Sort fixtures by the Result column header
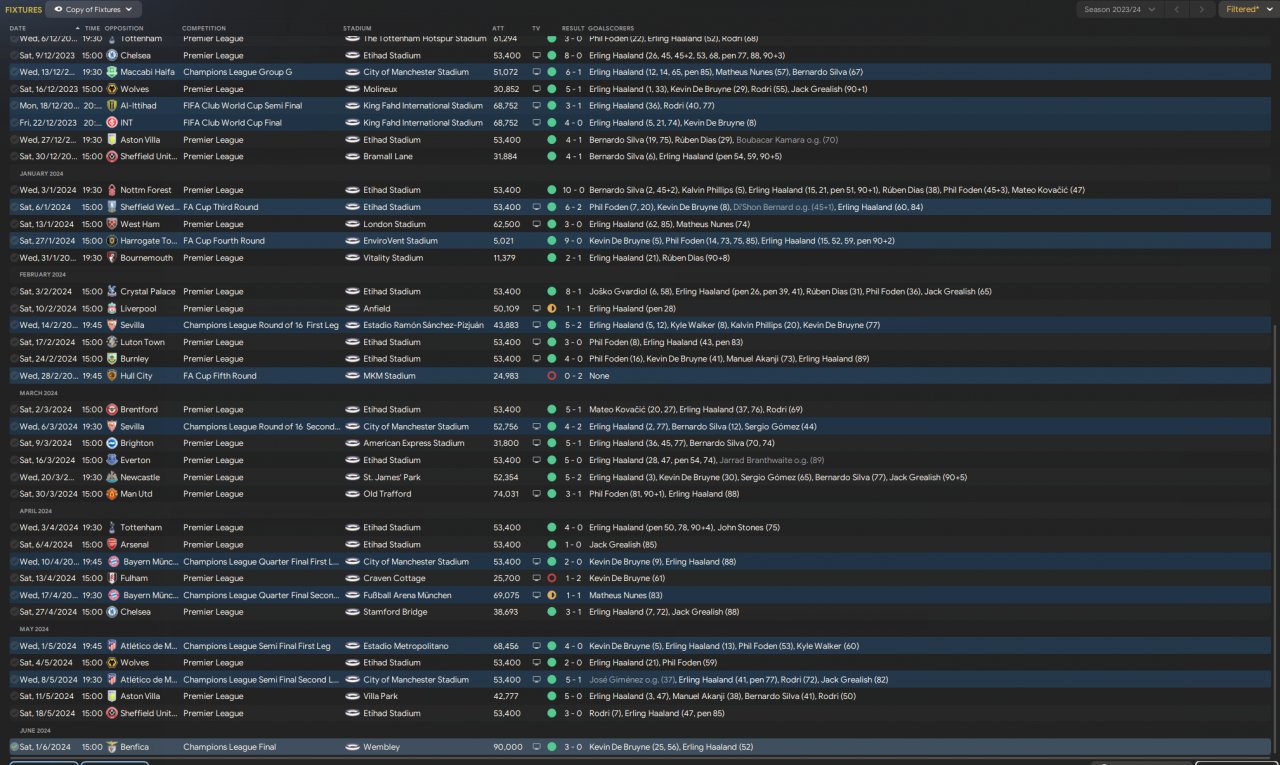This screenshot has width=1280, height=765. point(573,28)
